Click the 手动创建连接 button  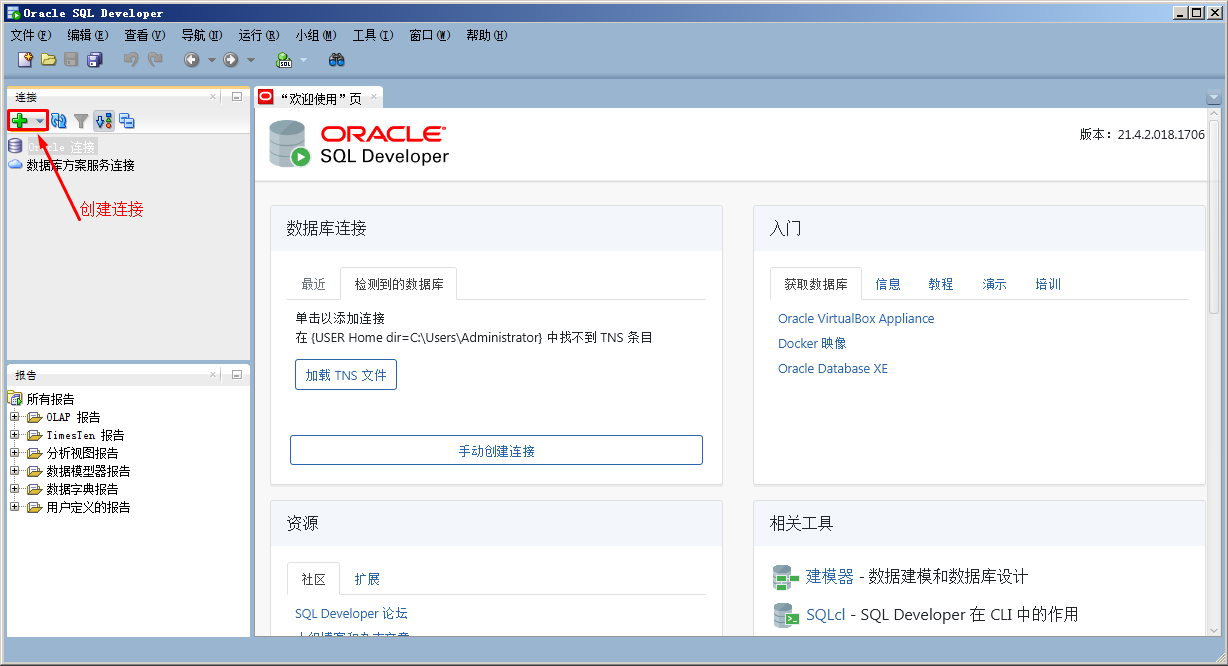tap(496, 450)
